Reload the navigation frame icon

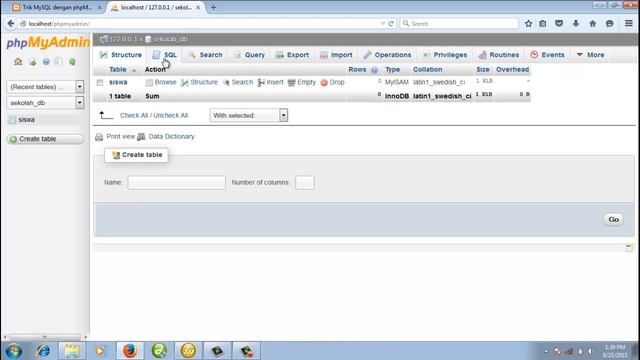72,62
